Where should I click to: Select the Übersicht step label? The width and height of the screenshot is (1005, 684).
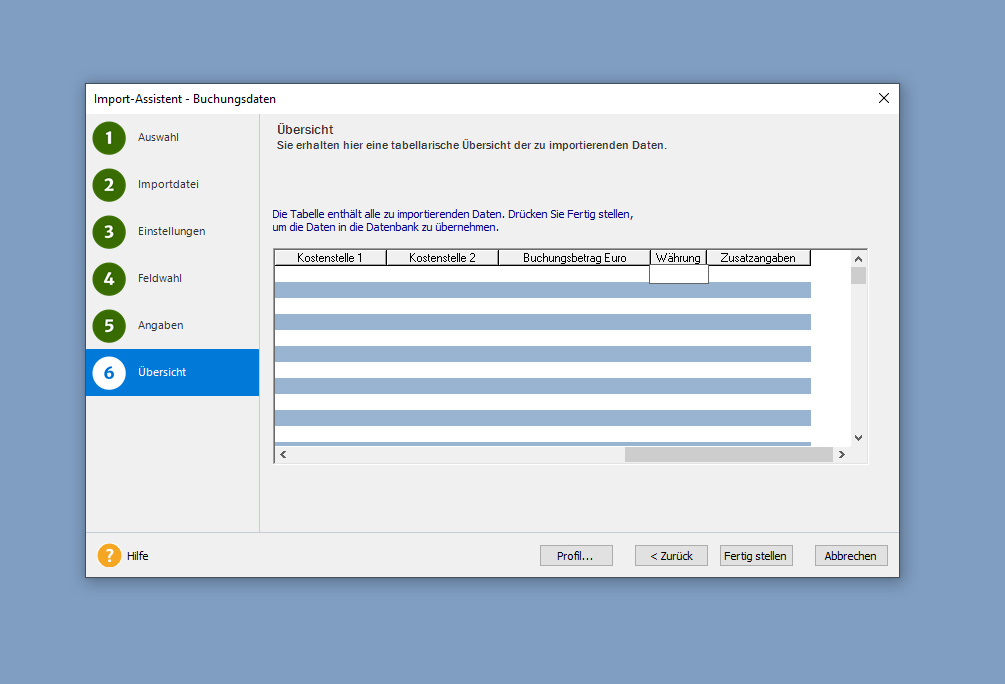coord(162,372)
